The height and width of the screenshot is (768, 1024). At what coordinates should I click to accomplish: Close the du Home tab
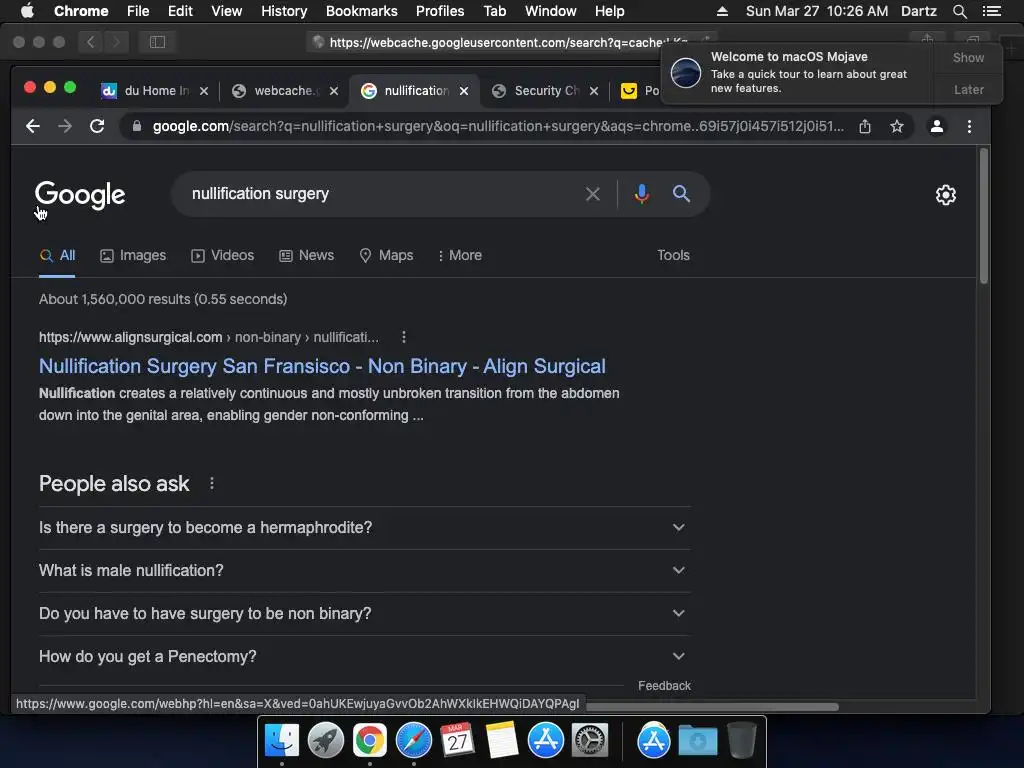click(204, 91)
